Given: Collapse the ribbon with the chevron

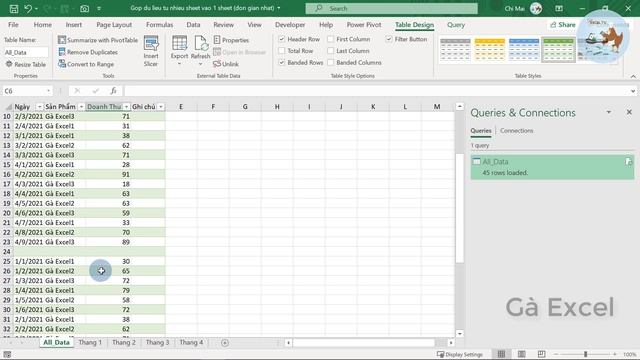Looking at the screenshot, I should click(633, 76).
